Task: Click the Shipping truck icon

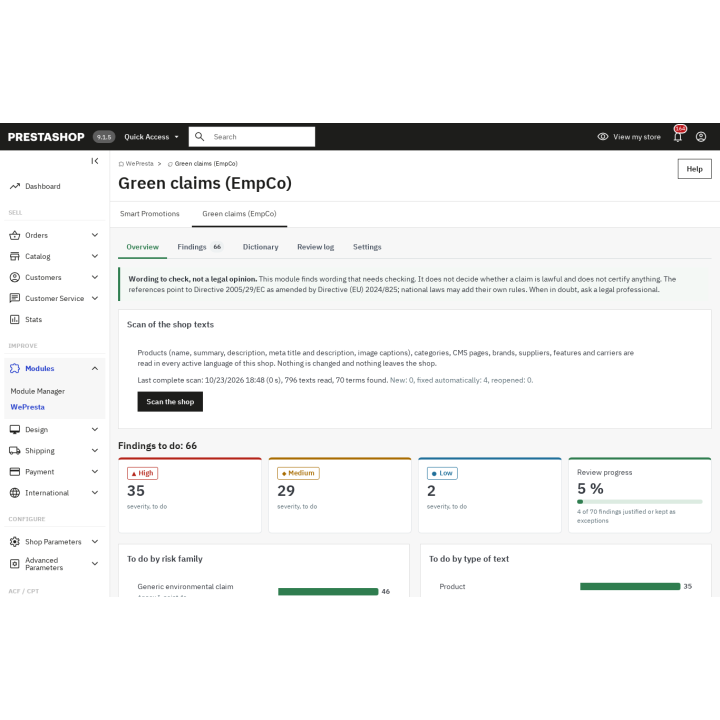Action: 15,450
